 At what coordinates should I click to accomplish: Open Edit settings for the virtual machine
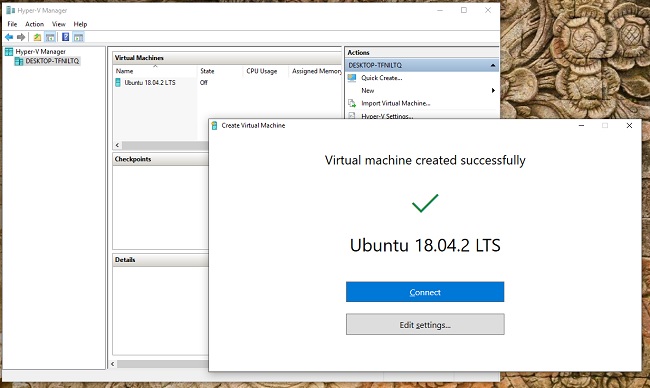425,324
